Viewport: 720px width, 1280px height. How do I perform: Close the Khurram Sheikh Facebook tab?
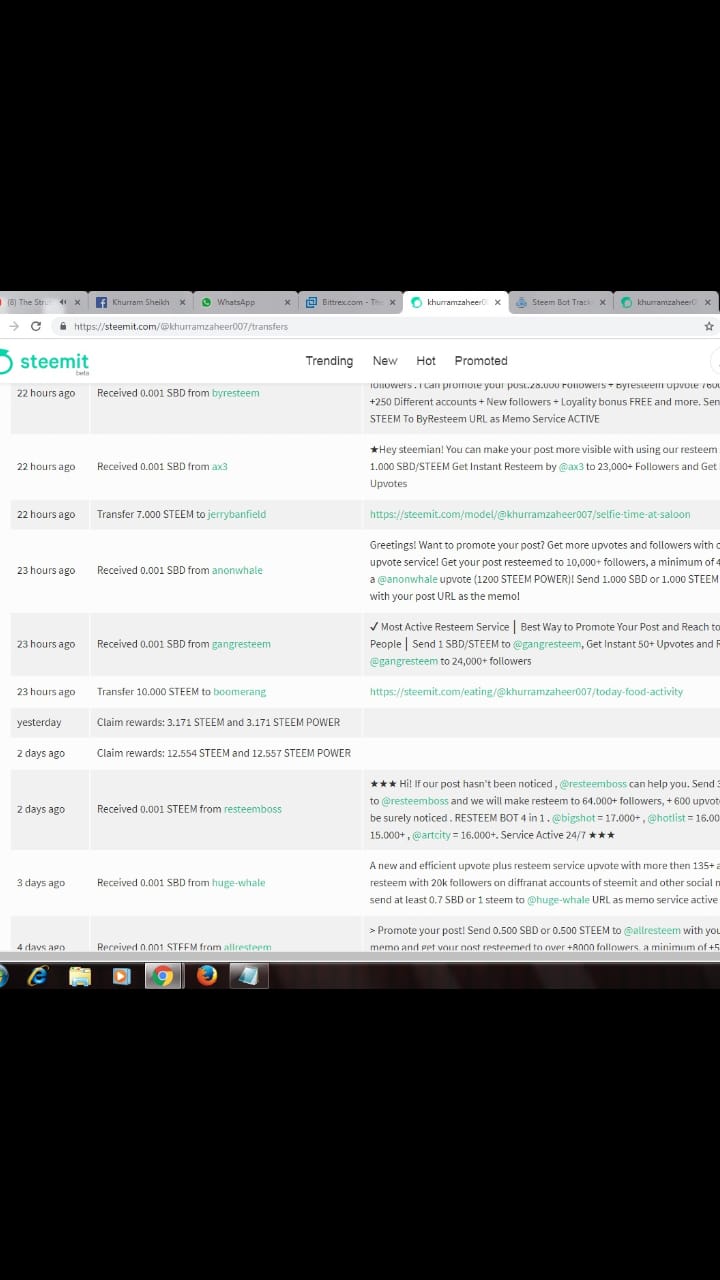182,302
